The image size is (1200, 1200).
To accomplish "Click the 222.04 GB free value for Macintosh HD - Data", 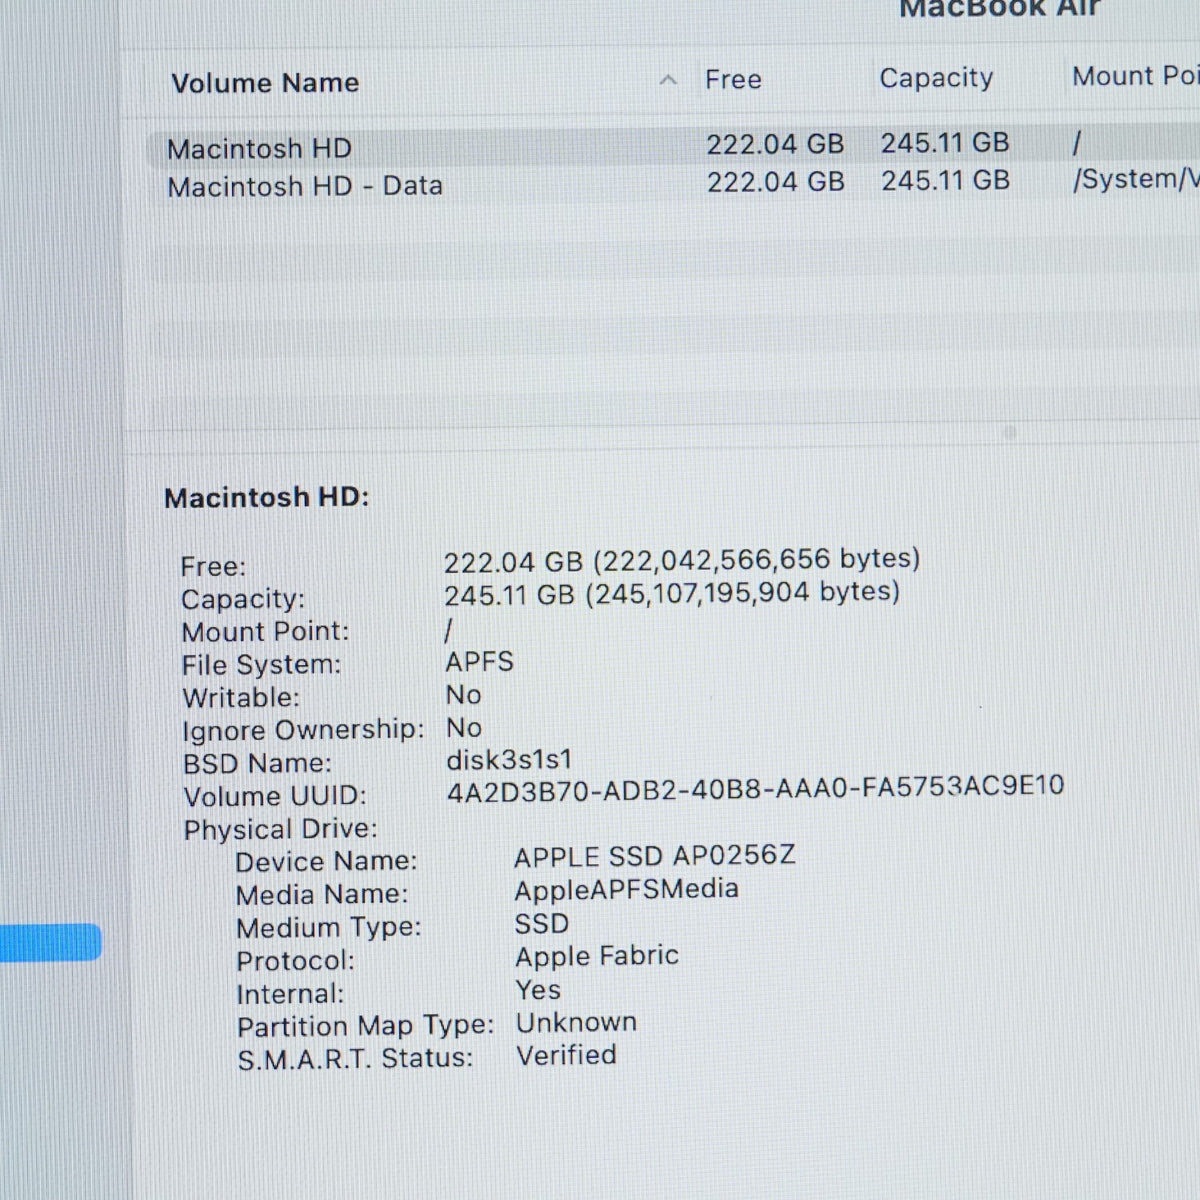I will pos(776,182).
